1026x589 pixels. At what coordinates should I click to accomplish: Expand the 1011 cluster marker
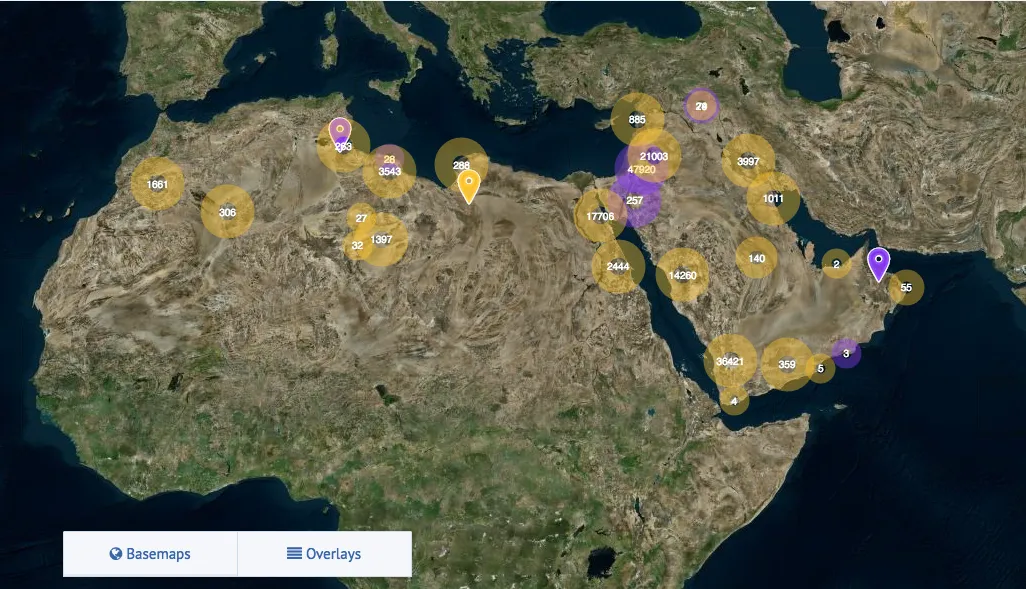click(773, 198)
